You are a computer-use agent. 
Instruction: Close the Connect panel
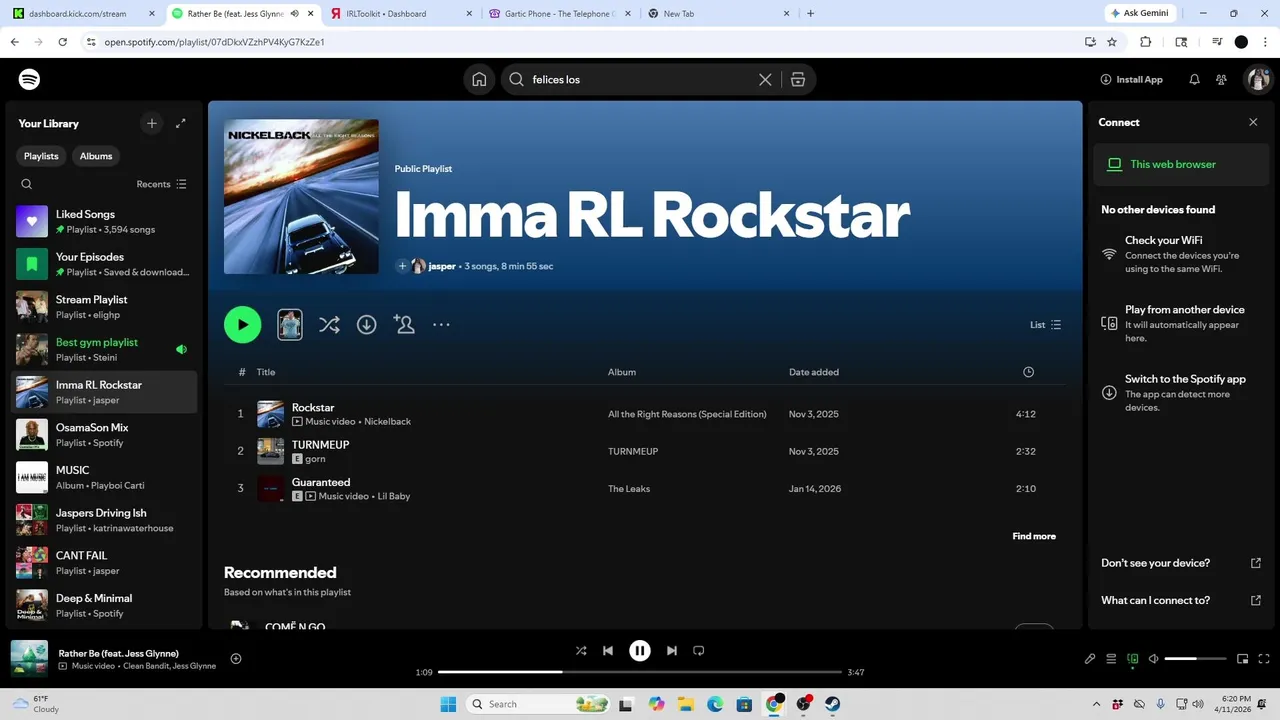click(1253, 122)
